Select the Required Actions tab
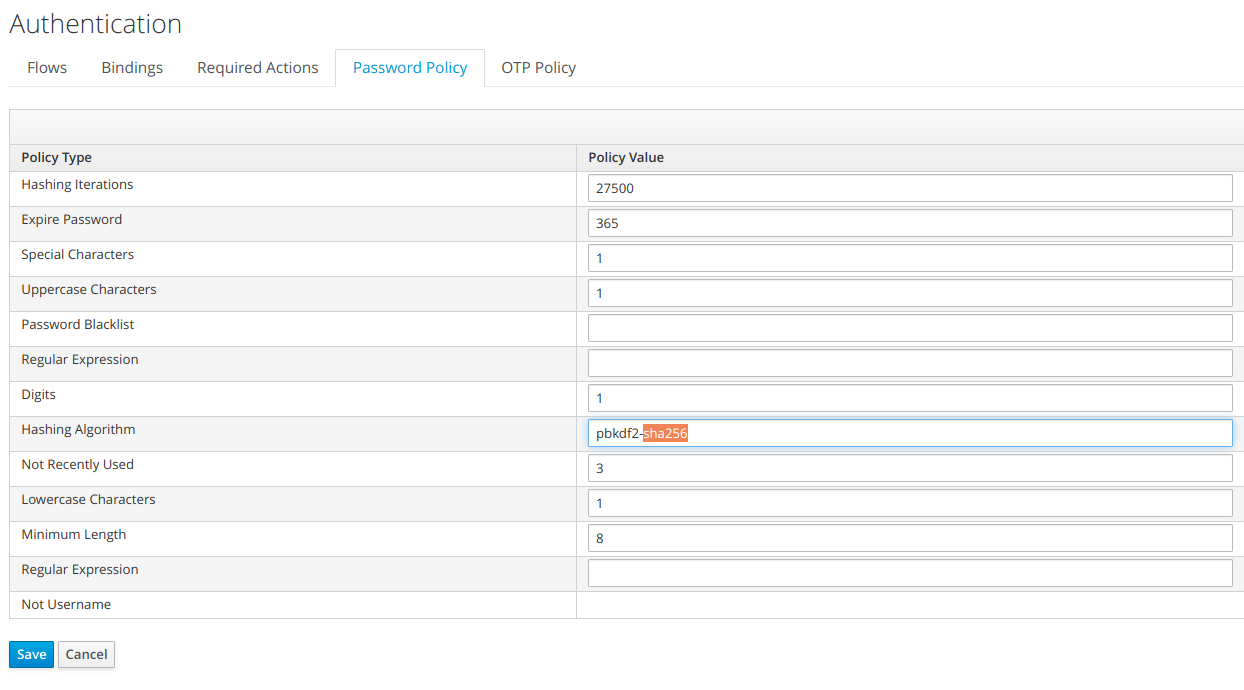This screenshot has height=690, width=1244. 257,67
